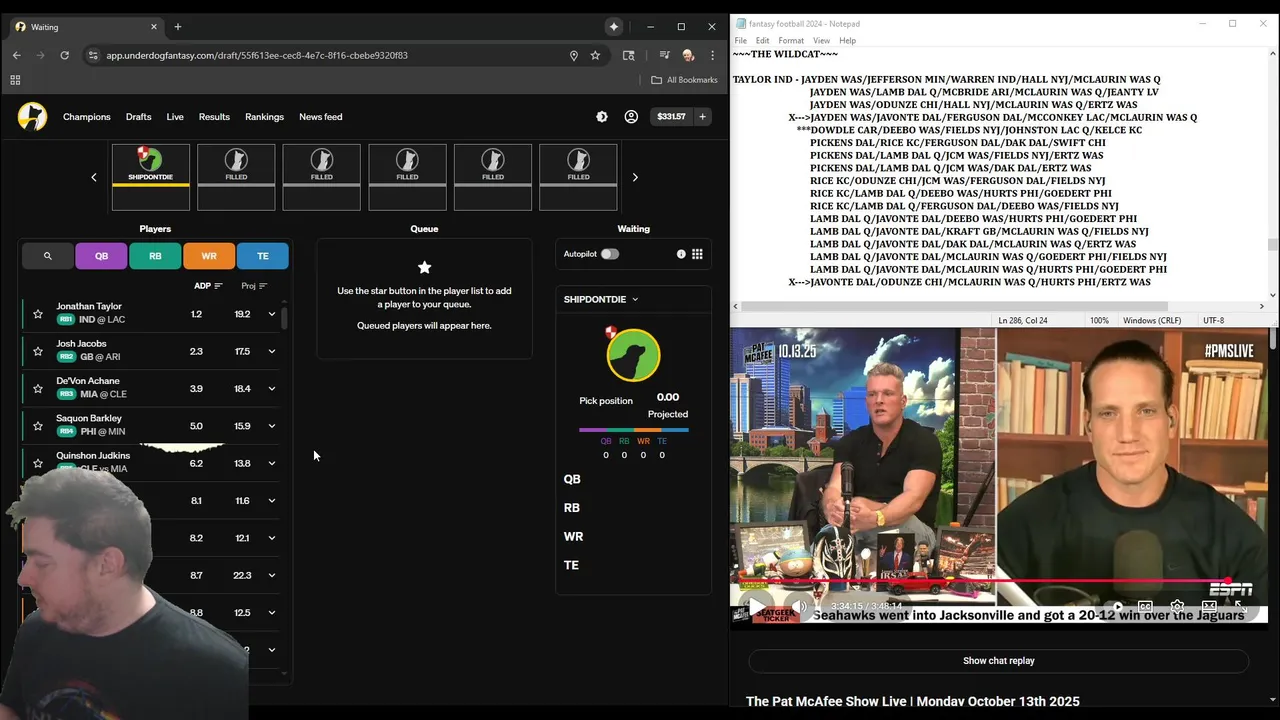Open the Results nav item
This screenshot has height=720, width=1280.
214,117
